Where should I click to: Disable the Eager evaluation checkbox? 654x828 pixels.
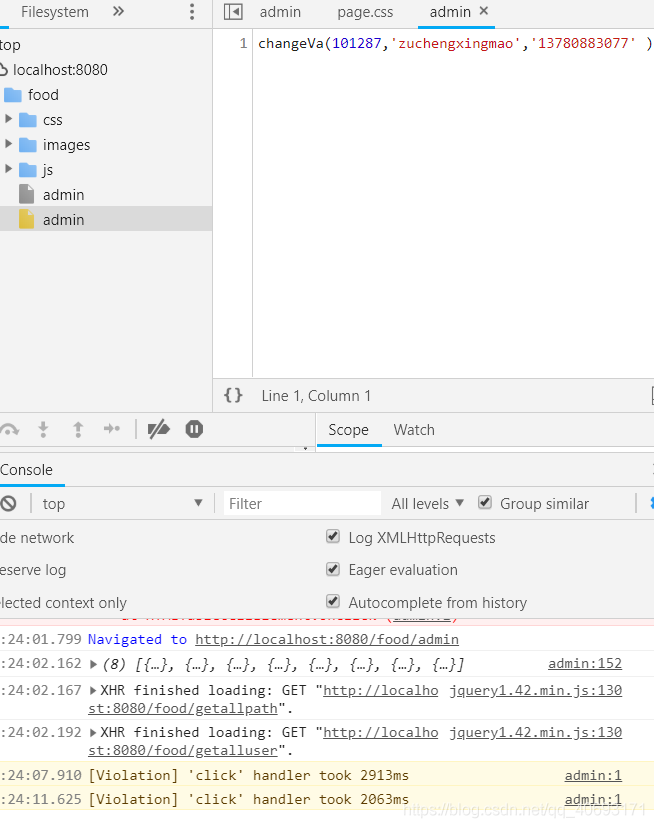click(333, 569)
